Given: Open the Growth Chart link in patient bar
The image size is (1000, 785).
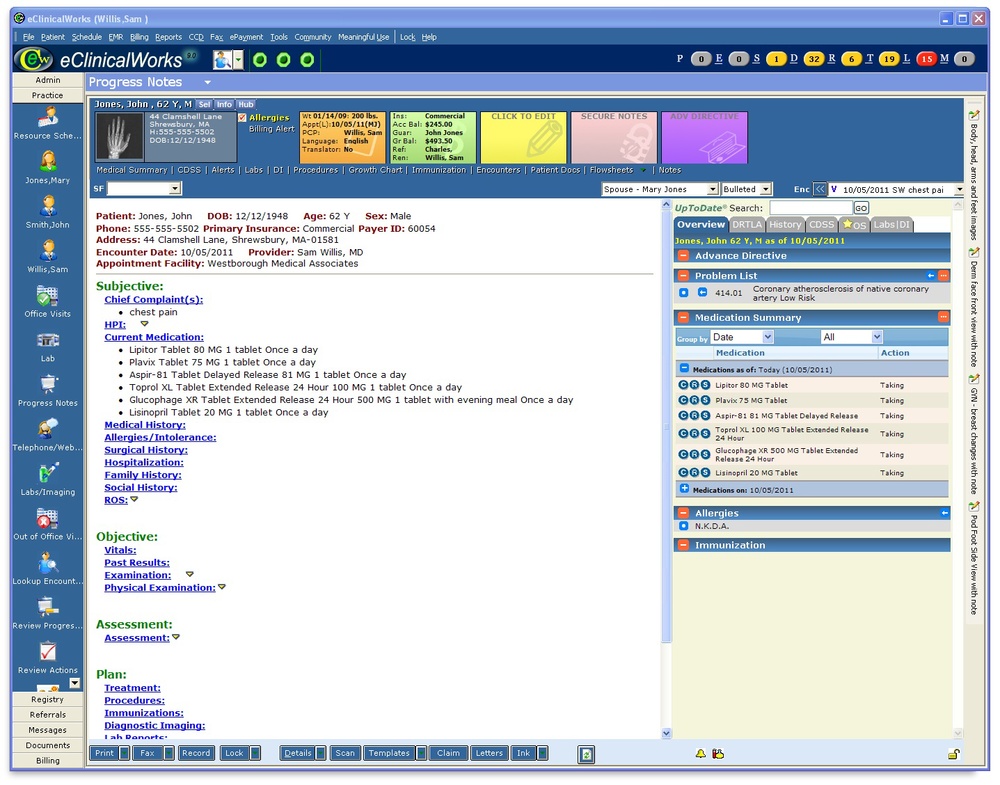Looking at the screenshot, I should pos(375,170).
